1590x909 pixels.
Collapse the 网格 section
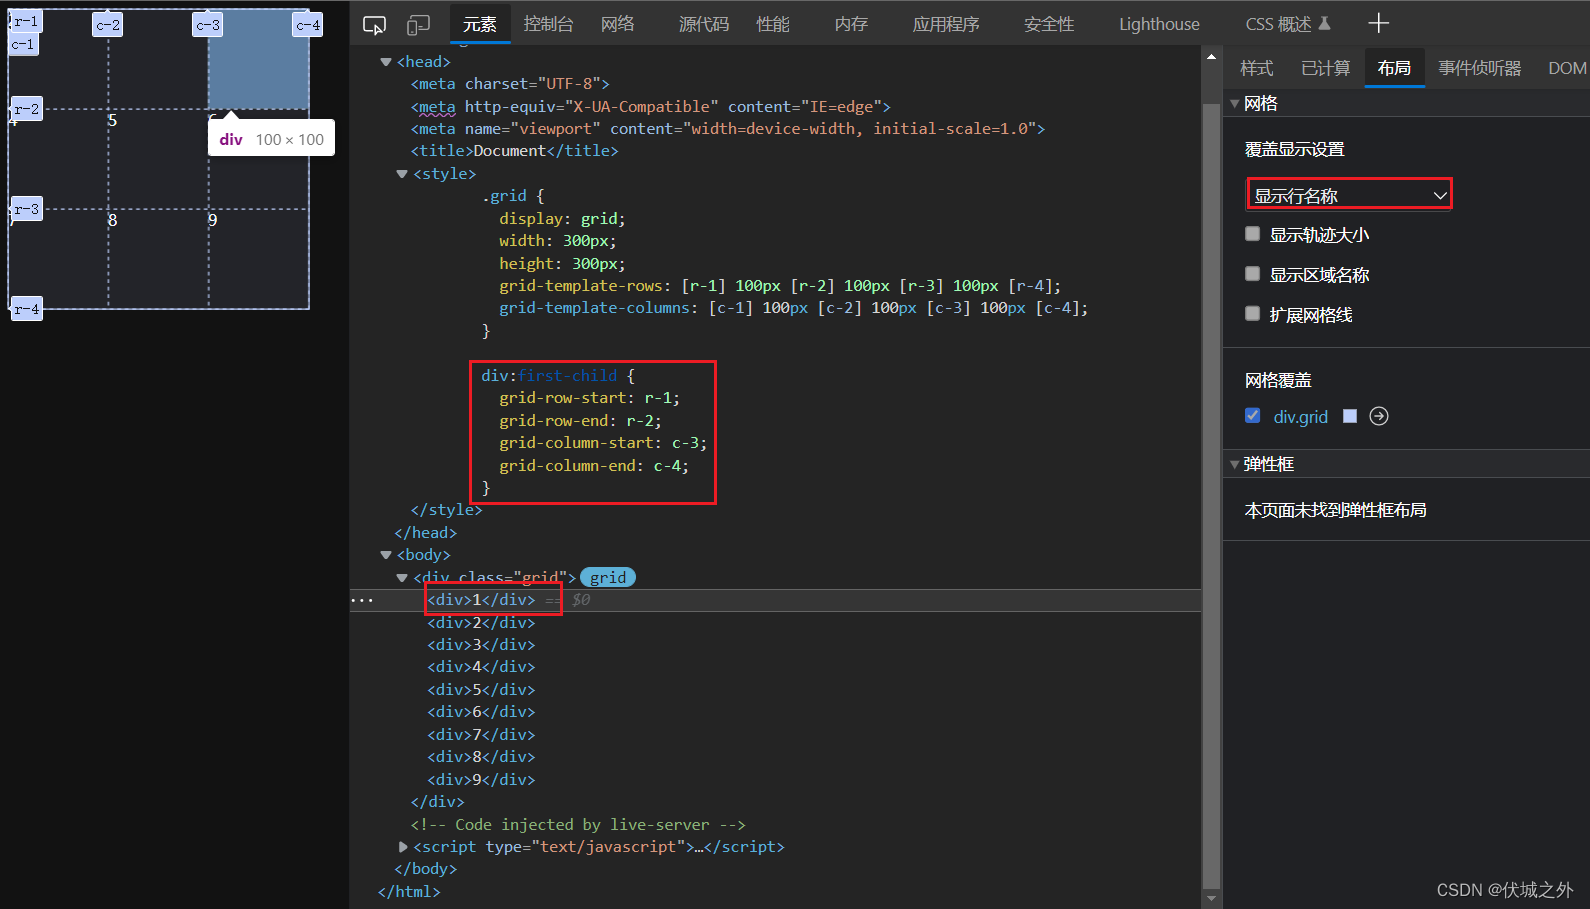[x=1235, y=103]
